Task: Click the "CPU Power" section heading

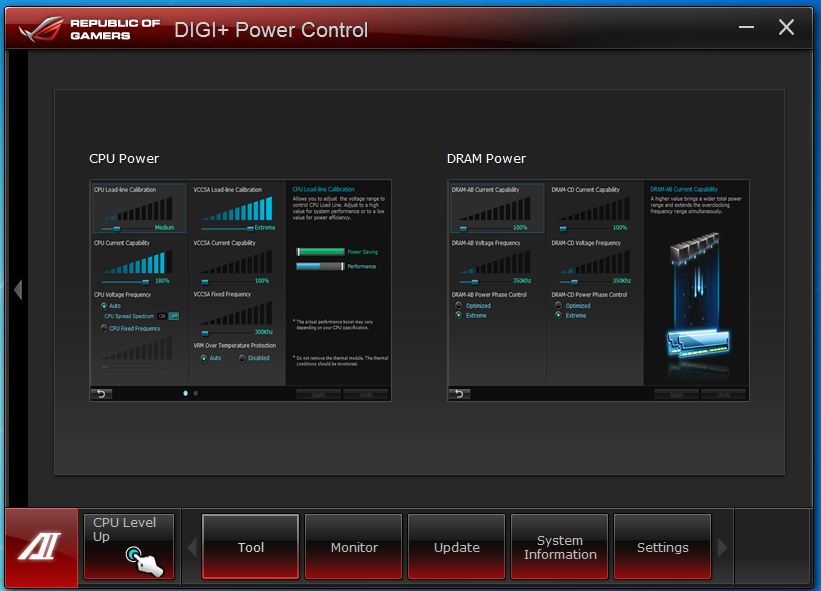Action: point(124,159)
